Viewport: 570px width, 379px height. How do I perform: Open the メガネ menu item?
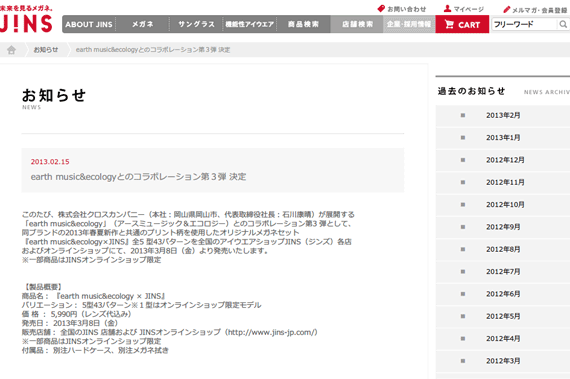142,24
